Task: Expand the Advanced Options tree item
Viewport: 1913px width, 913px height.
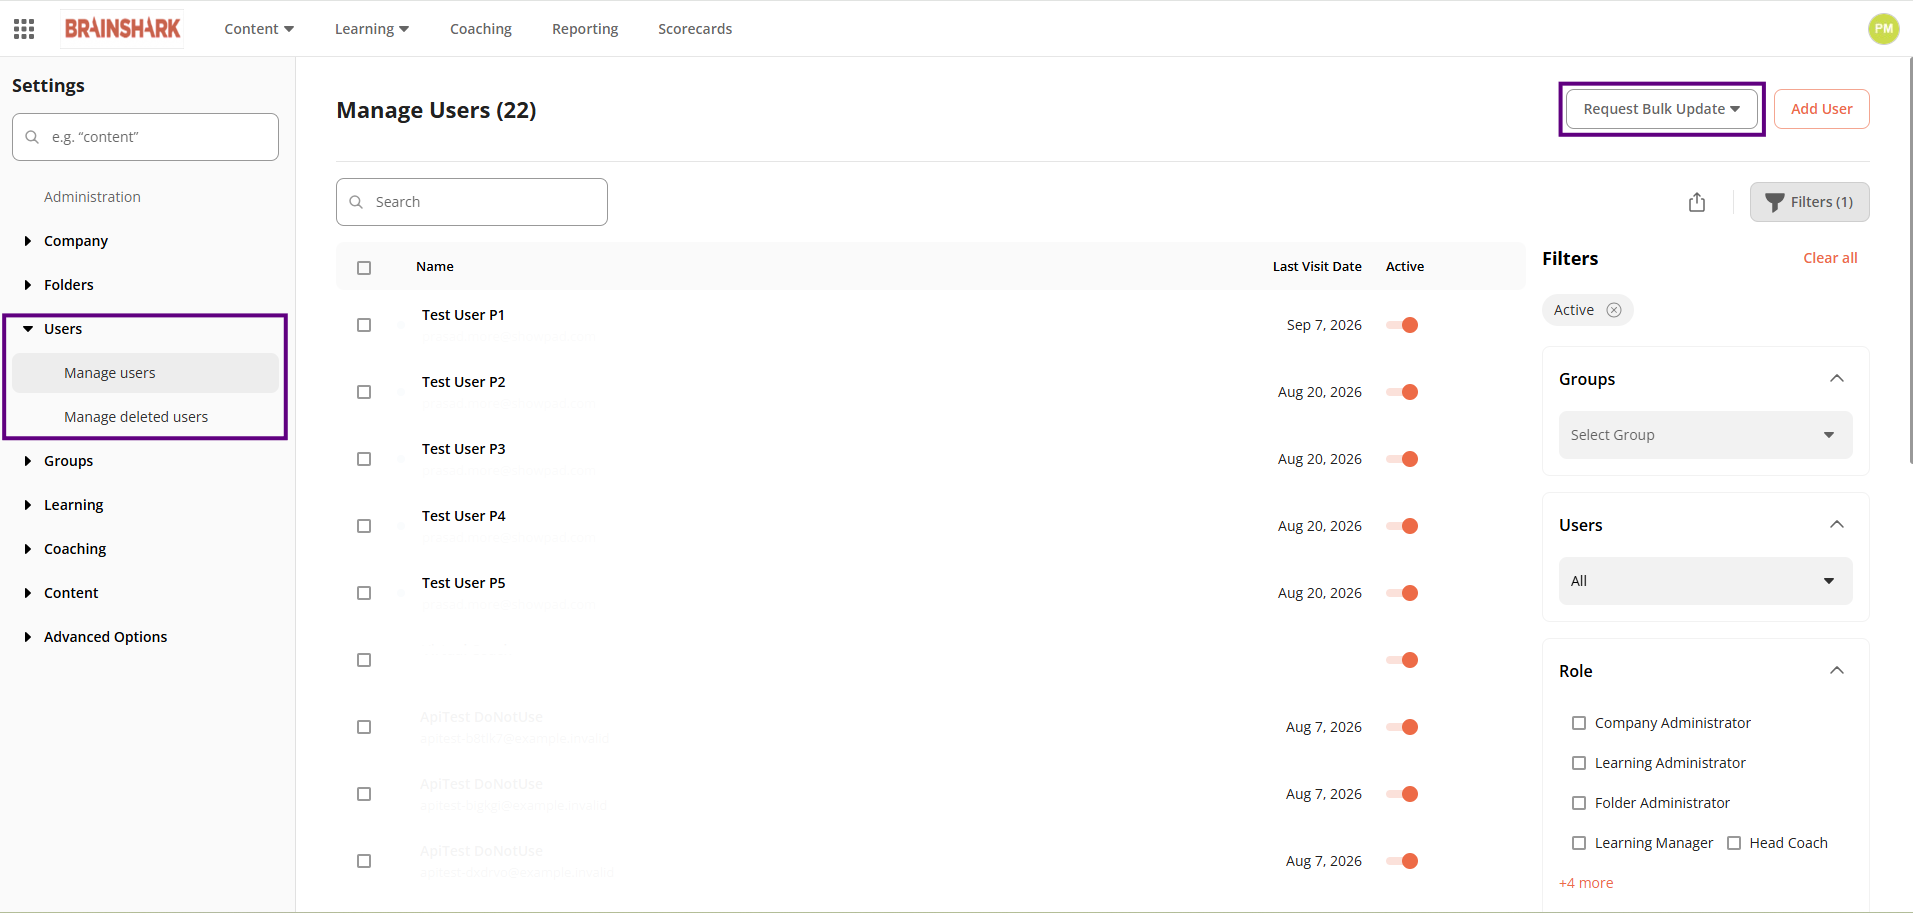Action: [x=28, y=637]
